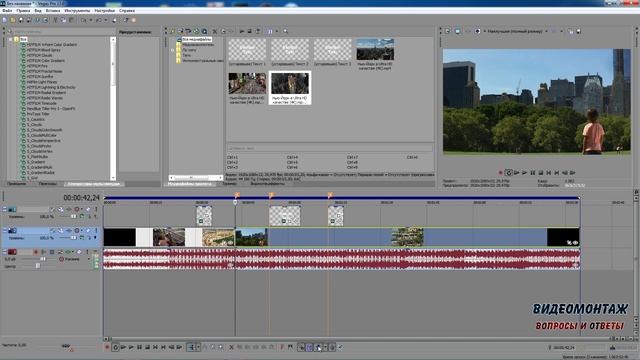
Task: Toggle Enable Snapping in bottom toolbar
Action: pyautogui.click(x=301, y=347)
